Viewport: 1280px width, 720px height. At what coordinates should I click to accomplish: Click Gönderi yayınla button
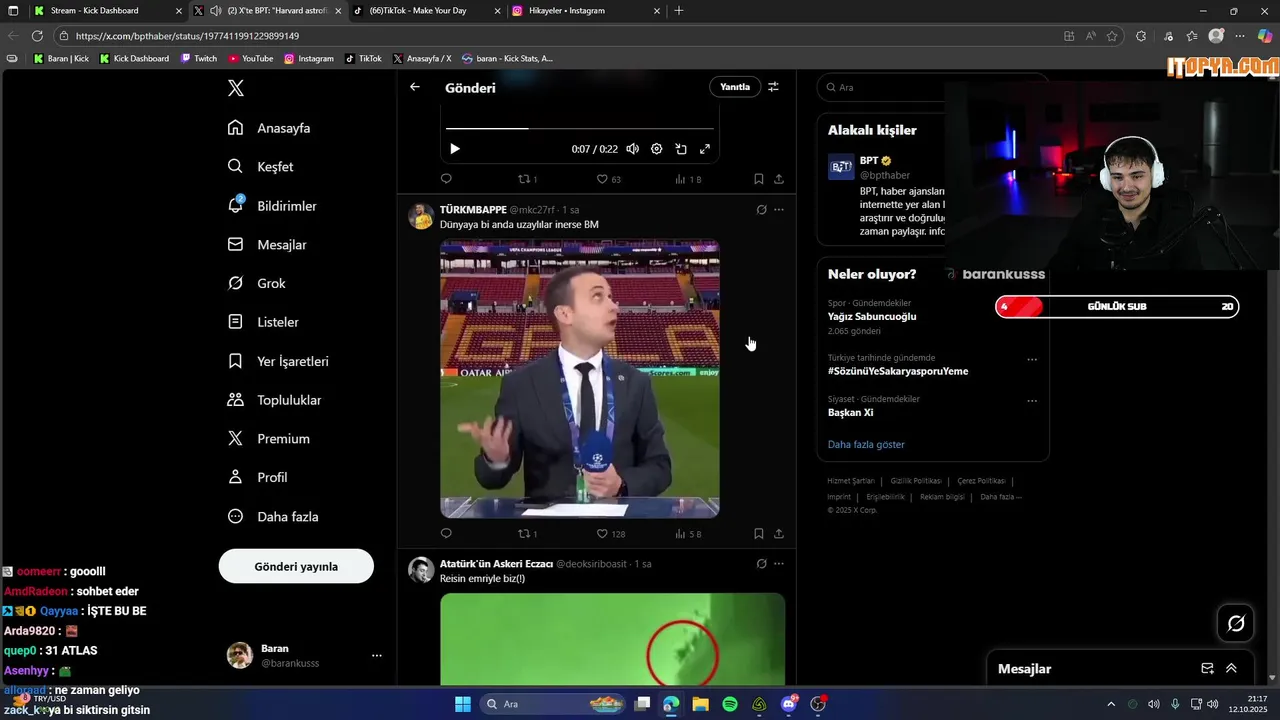point(296,566)
